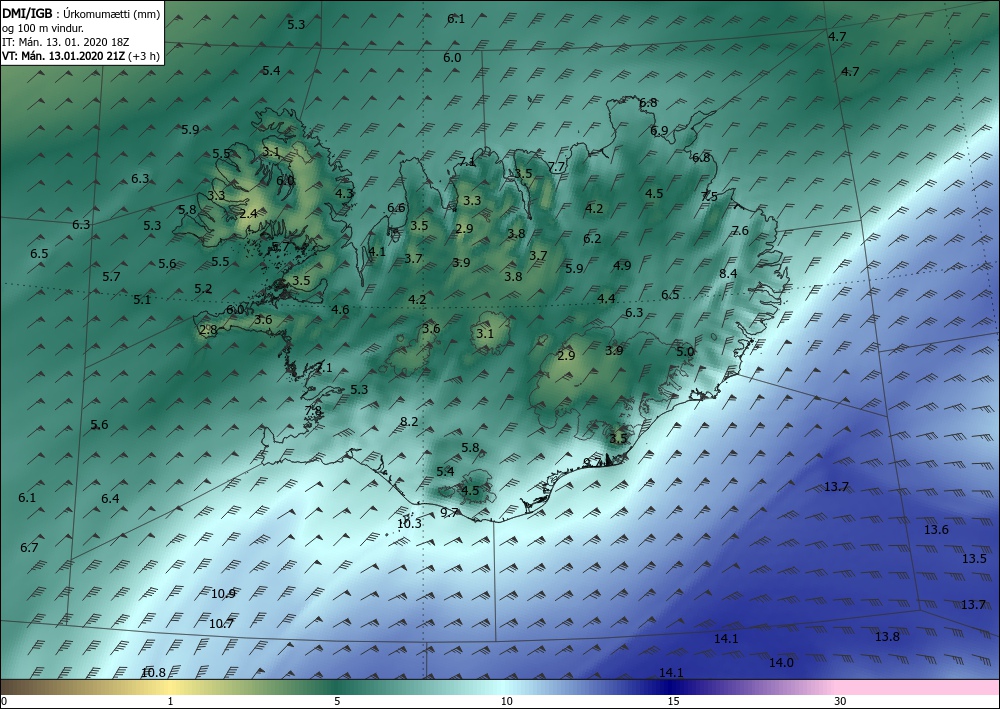This screenshot has height=709, width=1000.
Task: Click the 'og 100 m vindur.' line
Action: pos(43,27)
